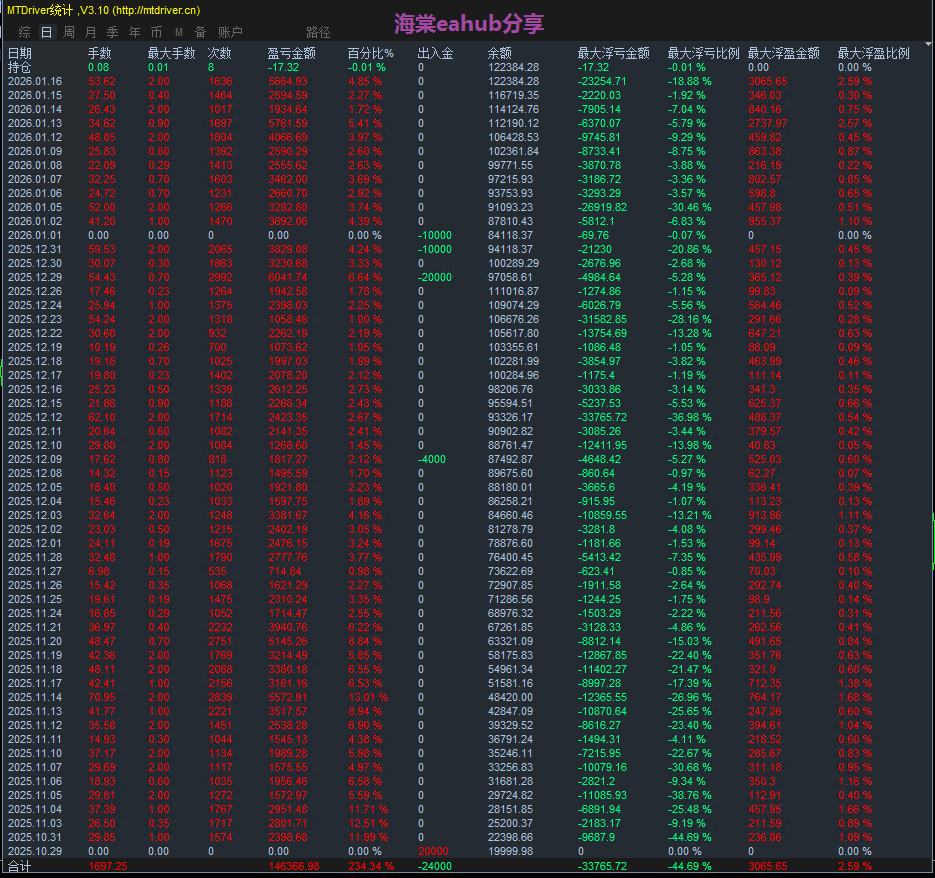
Task: Switch to the M tab
Action: [179, 32]
